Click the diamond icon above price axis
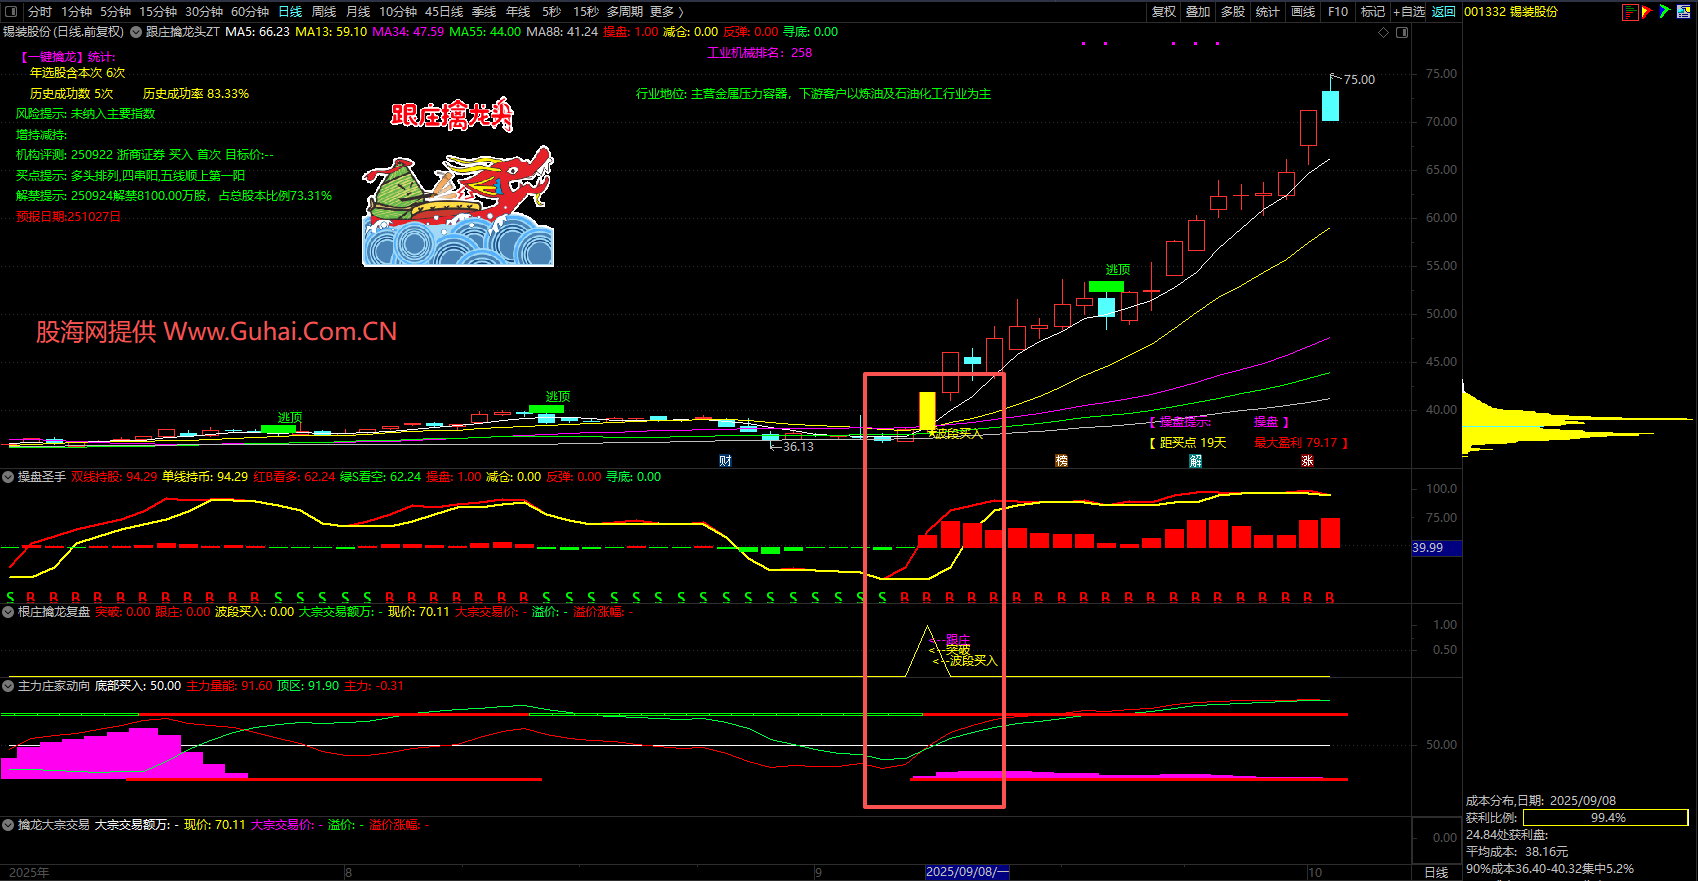1698x881 pixels. [x=1384, y=32]
